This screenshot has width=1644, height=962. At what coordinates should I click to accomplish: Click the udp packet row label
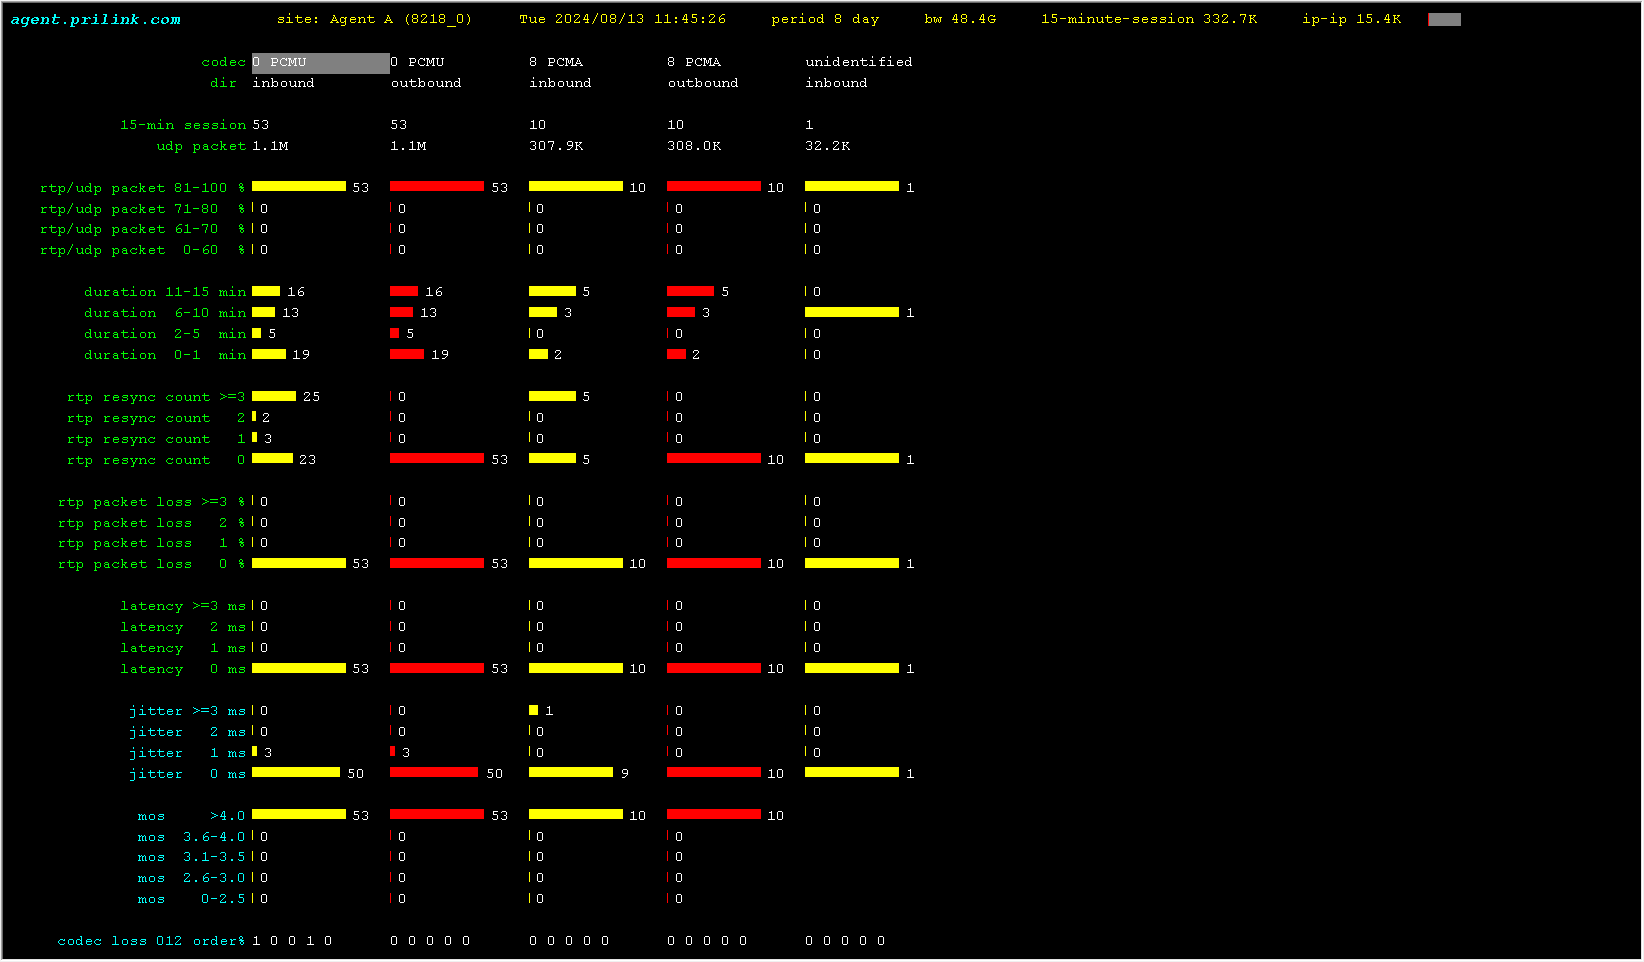200,146
